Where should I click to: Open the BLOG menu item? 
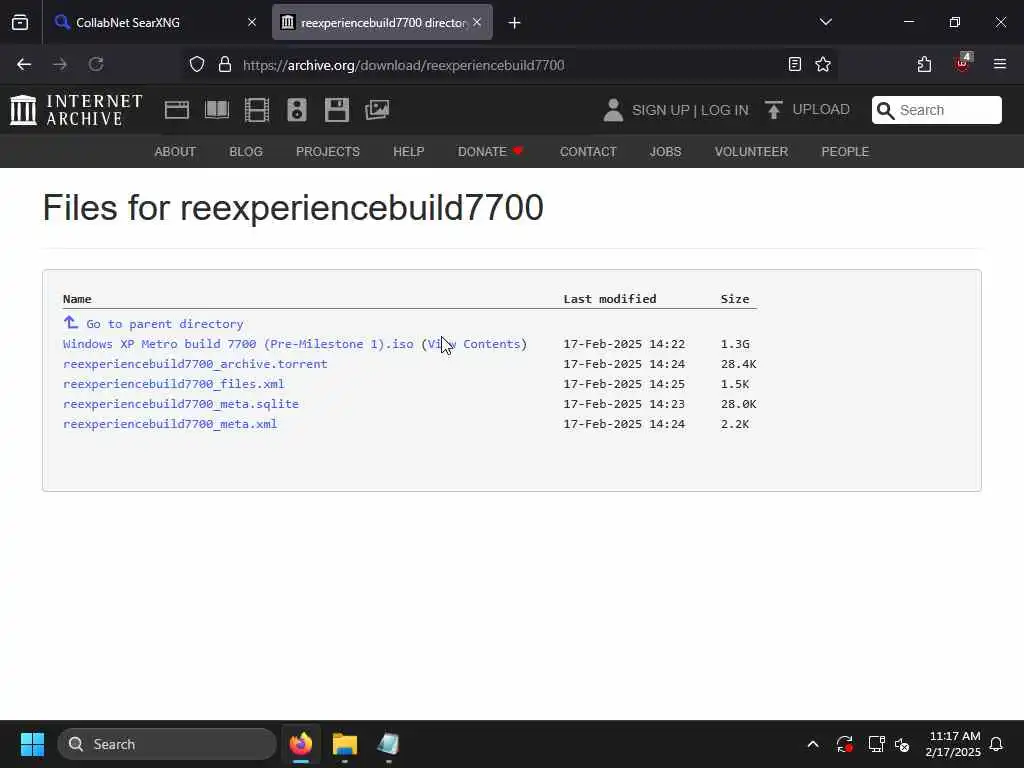246,152
